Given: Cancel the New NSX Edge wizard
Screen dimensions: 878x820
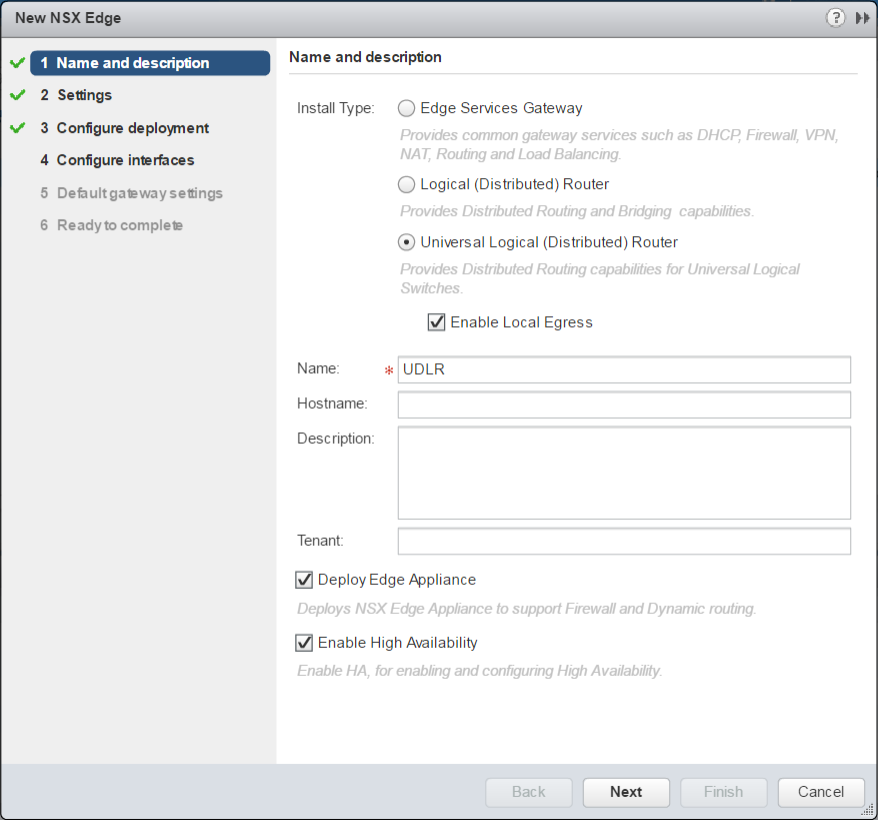Looking at the screenshot, I should 821,792.
